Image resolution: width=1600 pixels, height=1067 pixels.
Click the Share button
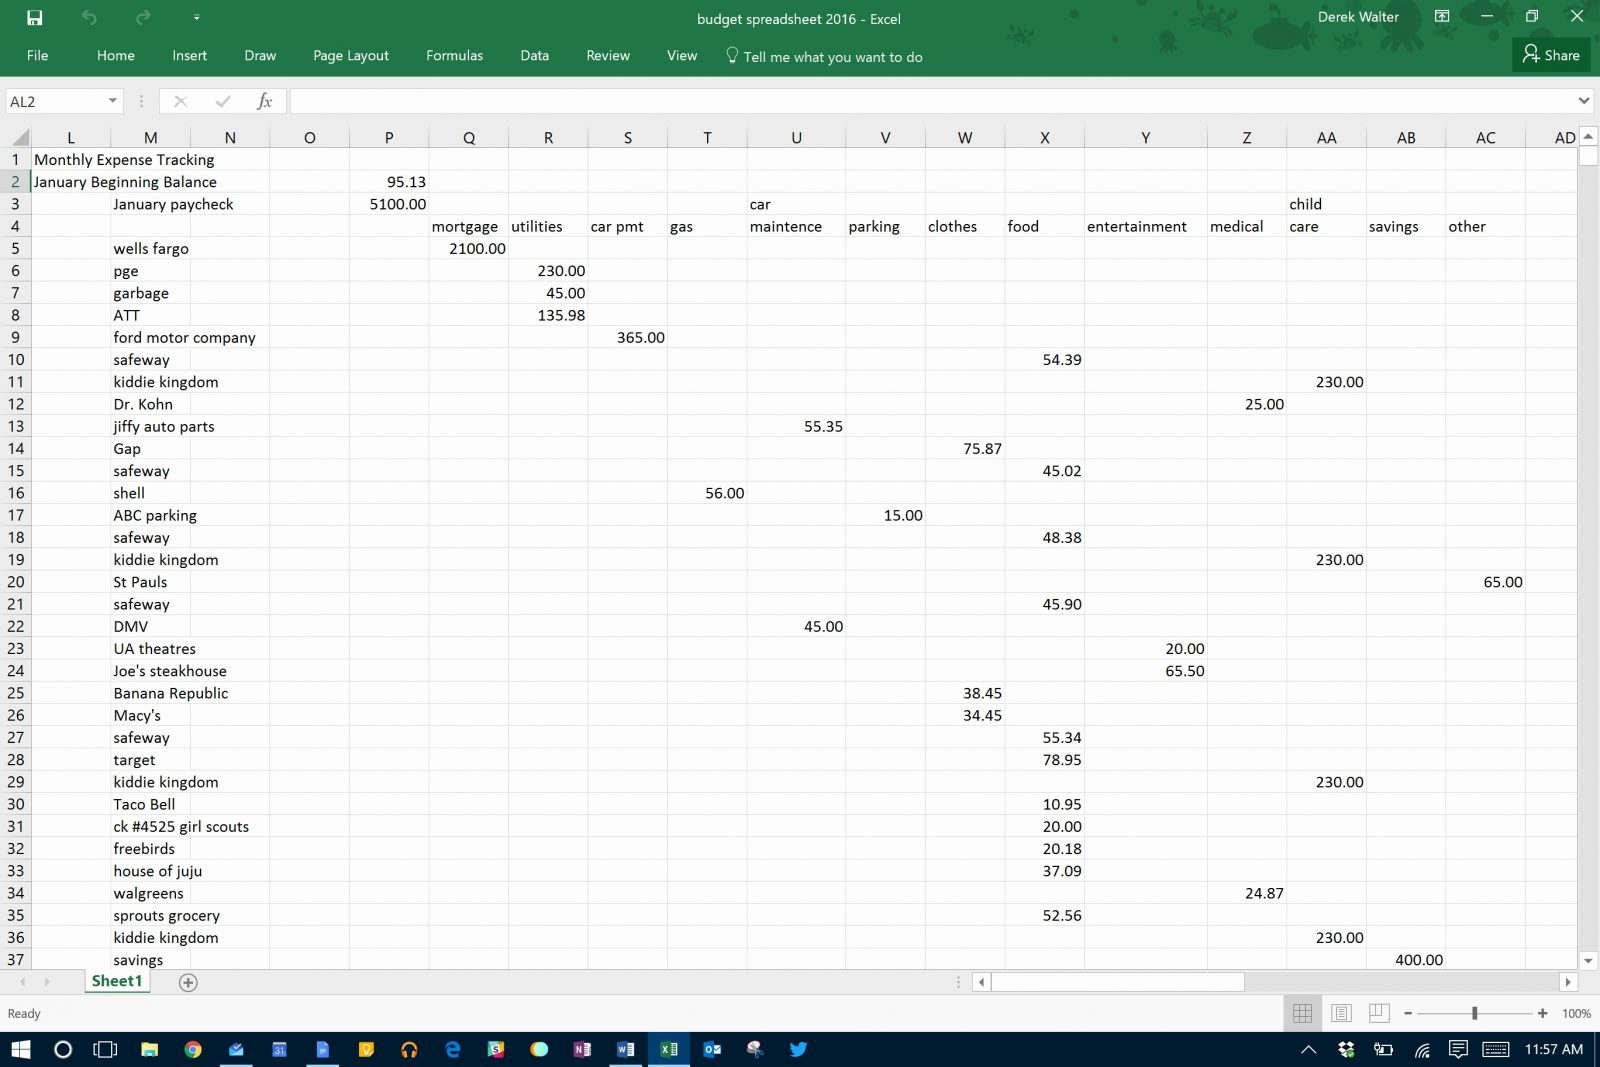pos(1551,55)
